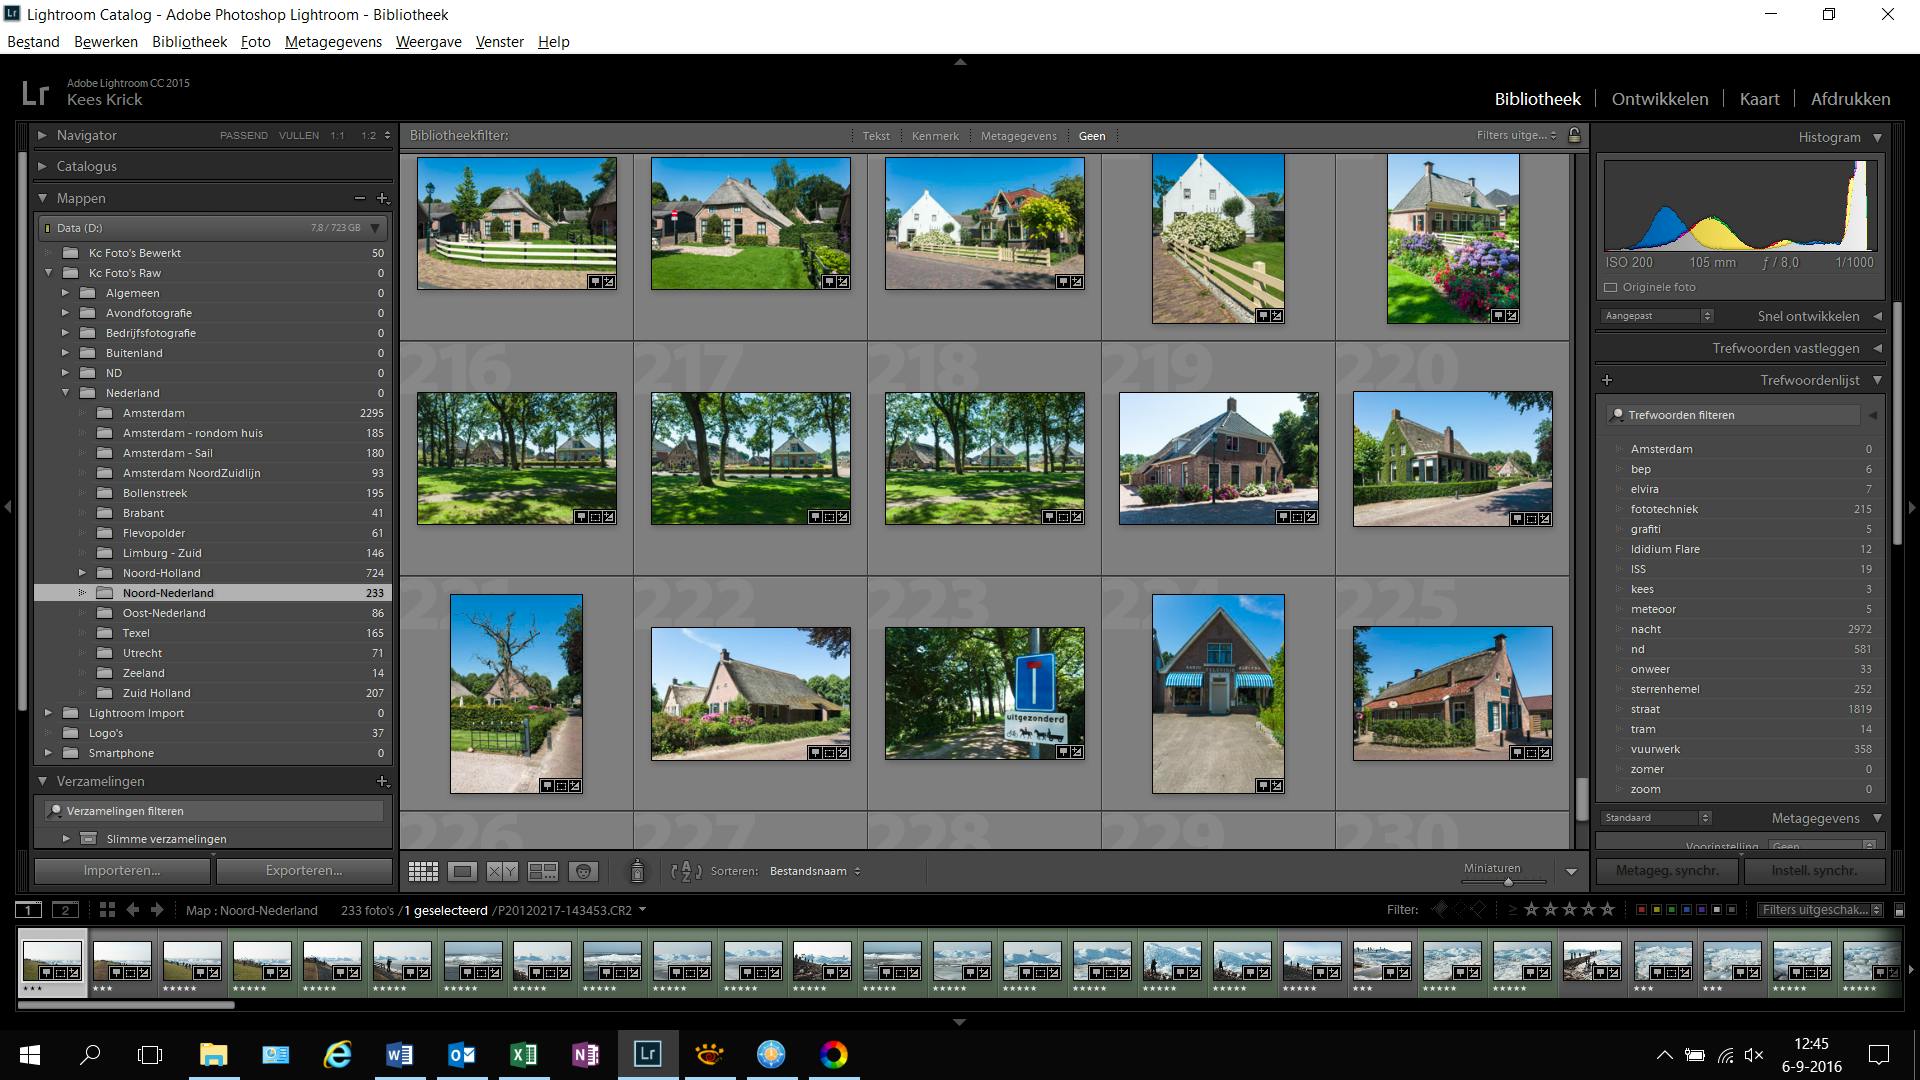Reverse sort order with the A-Z icon
Viewport: 1920px width, 1080px height.
coord(685,871)
